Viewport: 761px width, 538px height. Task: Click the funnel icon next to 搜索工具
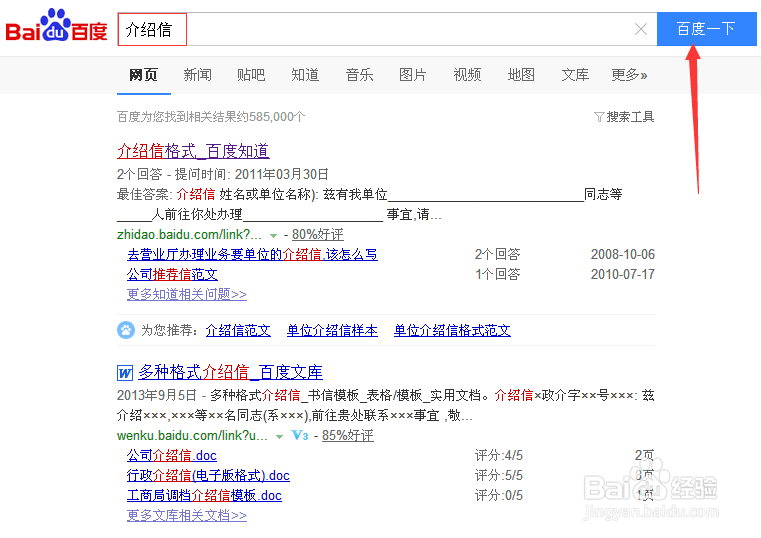(x=599, y=117)
